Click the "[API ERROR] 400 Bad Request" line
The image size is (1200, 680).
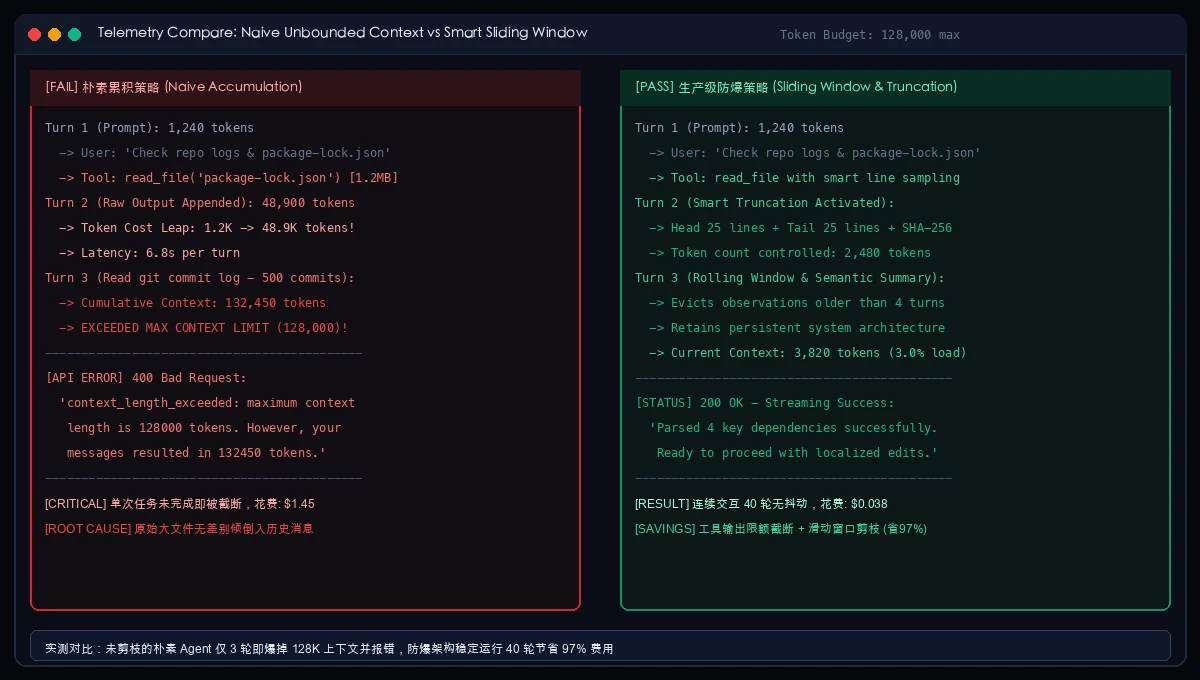[146, 378]
